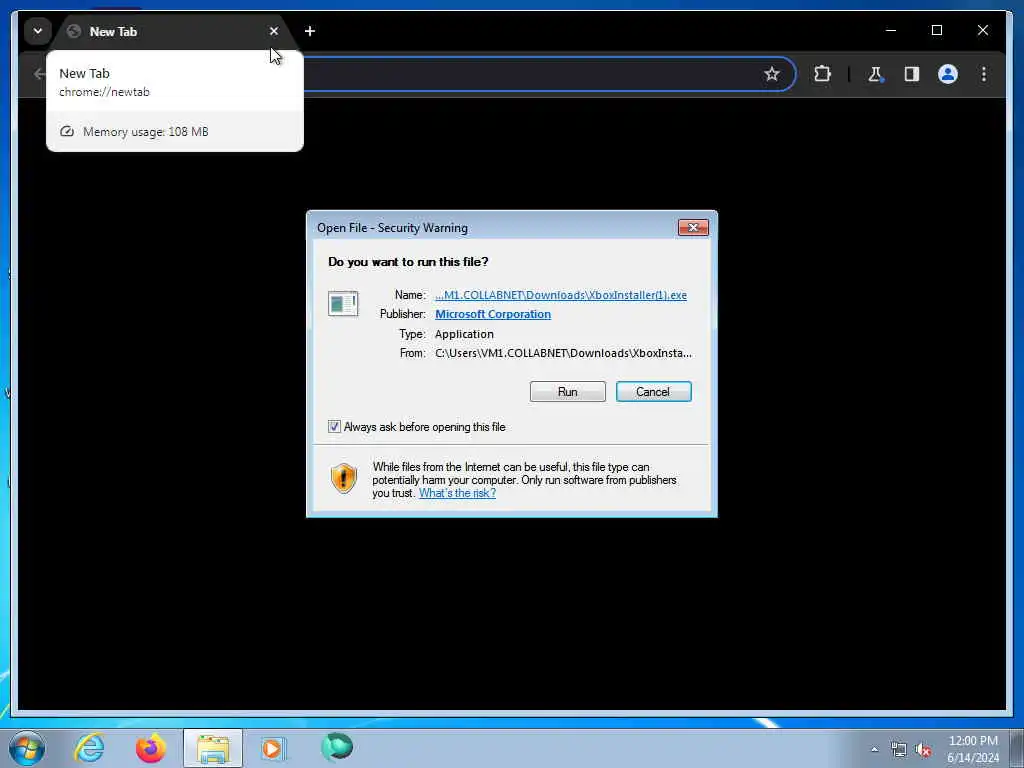Open Windows Explorer from the taskbar

(x=213, y=748)
